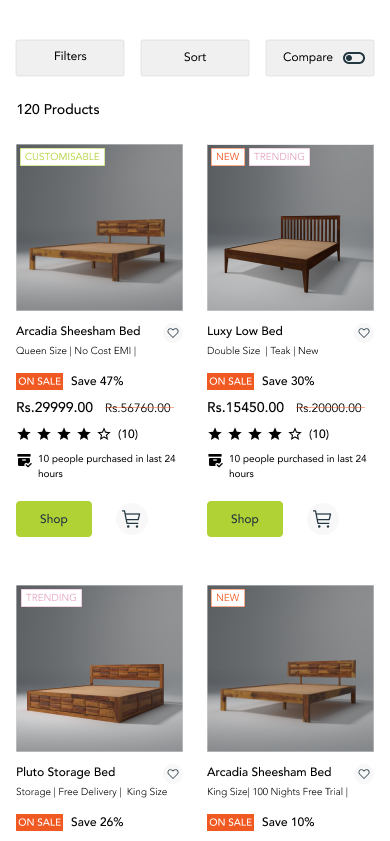
Task: Add Rs.29999 Arcadia bed to cart
Action: coord(131,519)
